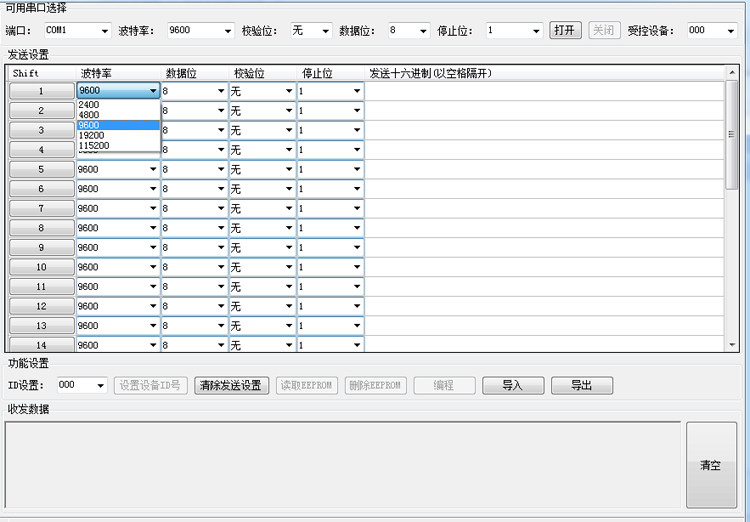The image size is (750, 522).
Task: Select 2400 in the baud rate list
Action: coord(119,104)
